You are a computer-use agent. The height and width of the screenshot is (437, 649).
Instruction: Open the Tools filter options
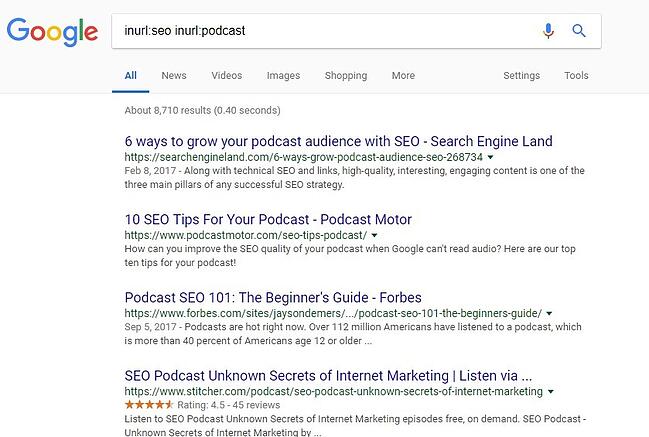(576, 75)
